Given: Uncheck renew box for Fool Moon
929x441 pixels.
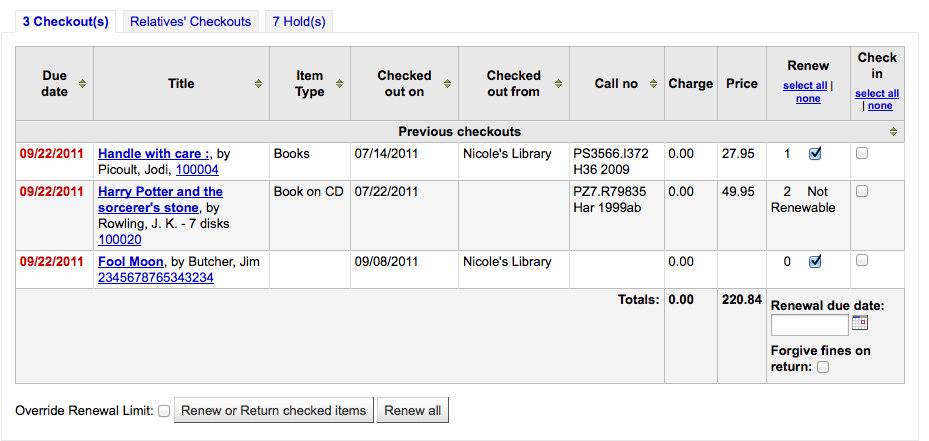Looking at the screenshot, I should click(x=815, y=261).
